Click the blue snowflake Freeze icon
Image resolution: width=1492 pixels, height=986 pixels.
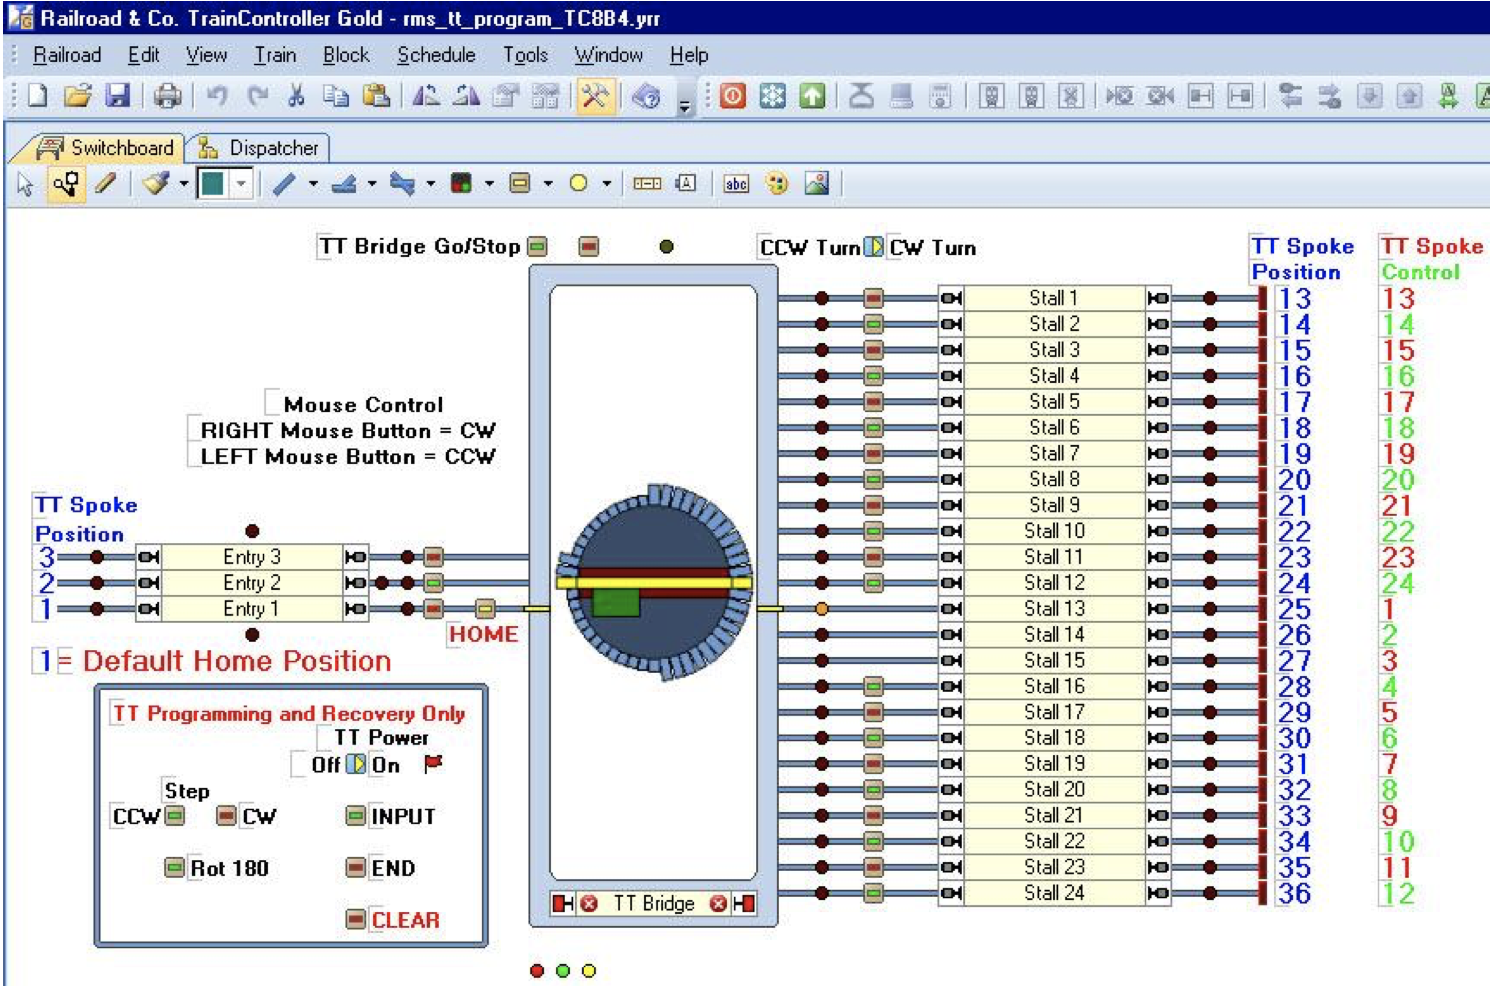click(772, 96)
